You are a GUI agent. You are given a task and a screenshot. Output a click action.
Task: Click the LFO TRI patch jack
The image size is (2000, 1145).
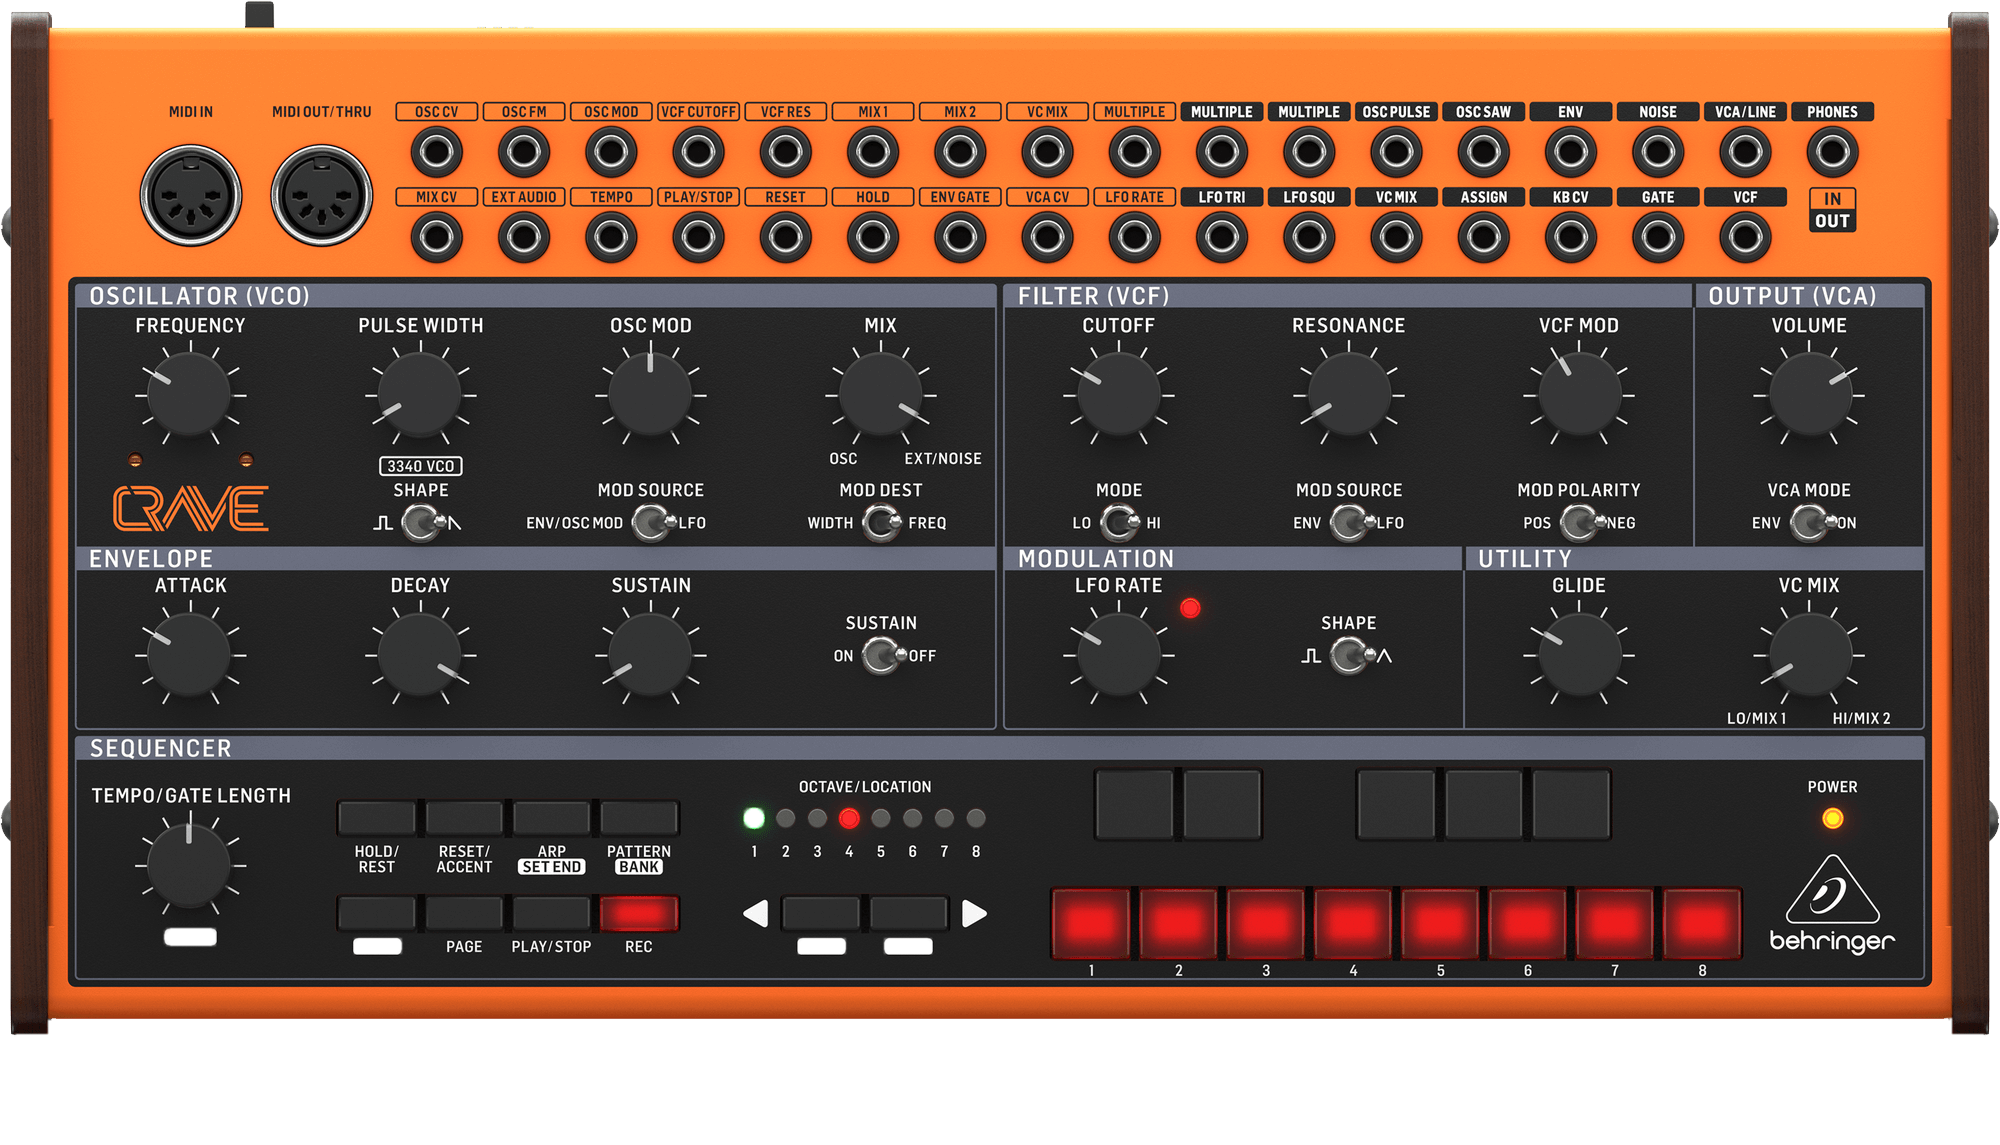1221,237
